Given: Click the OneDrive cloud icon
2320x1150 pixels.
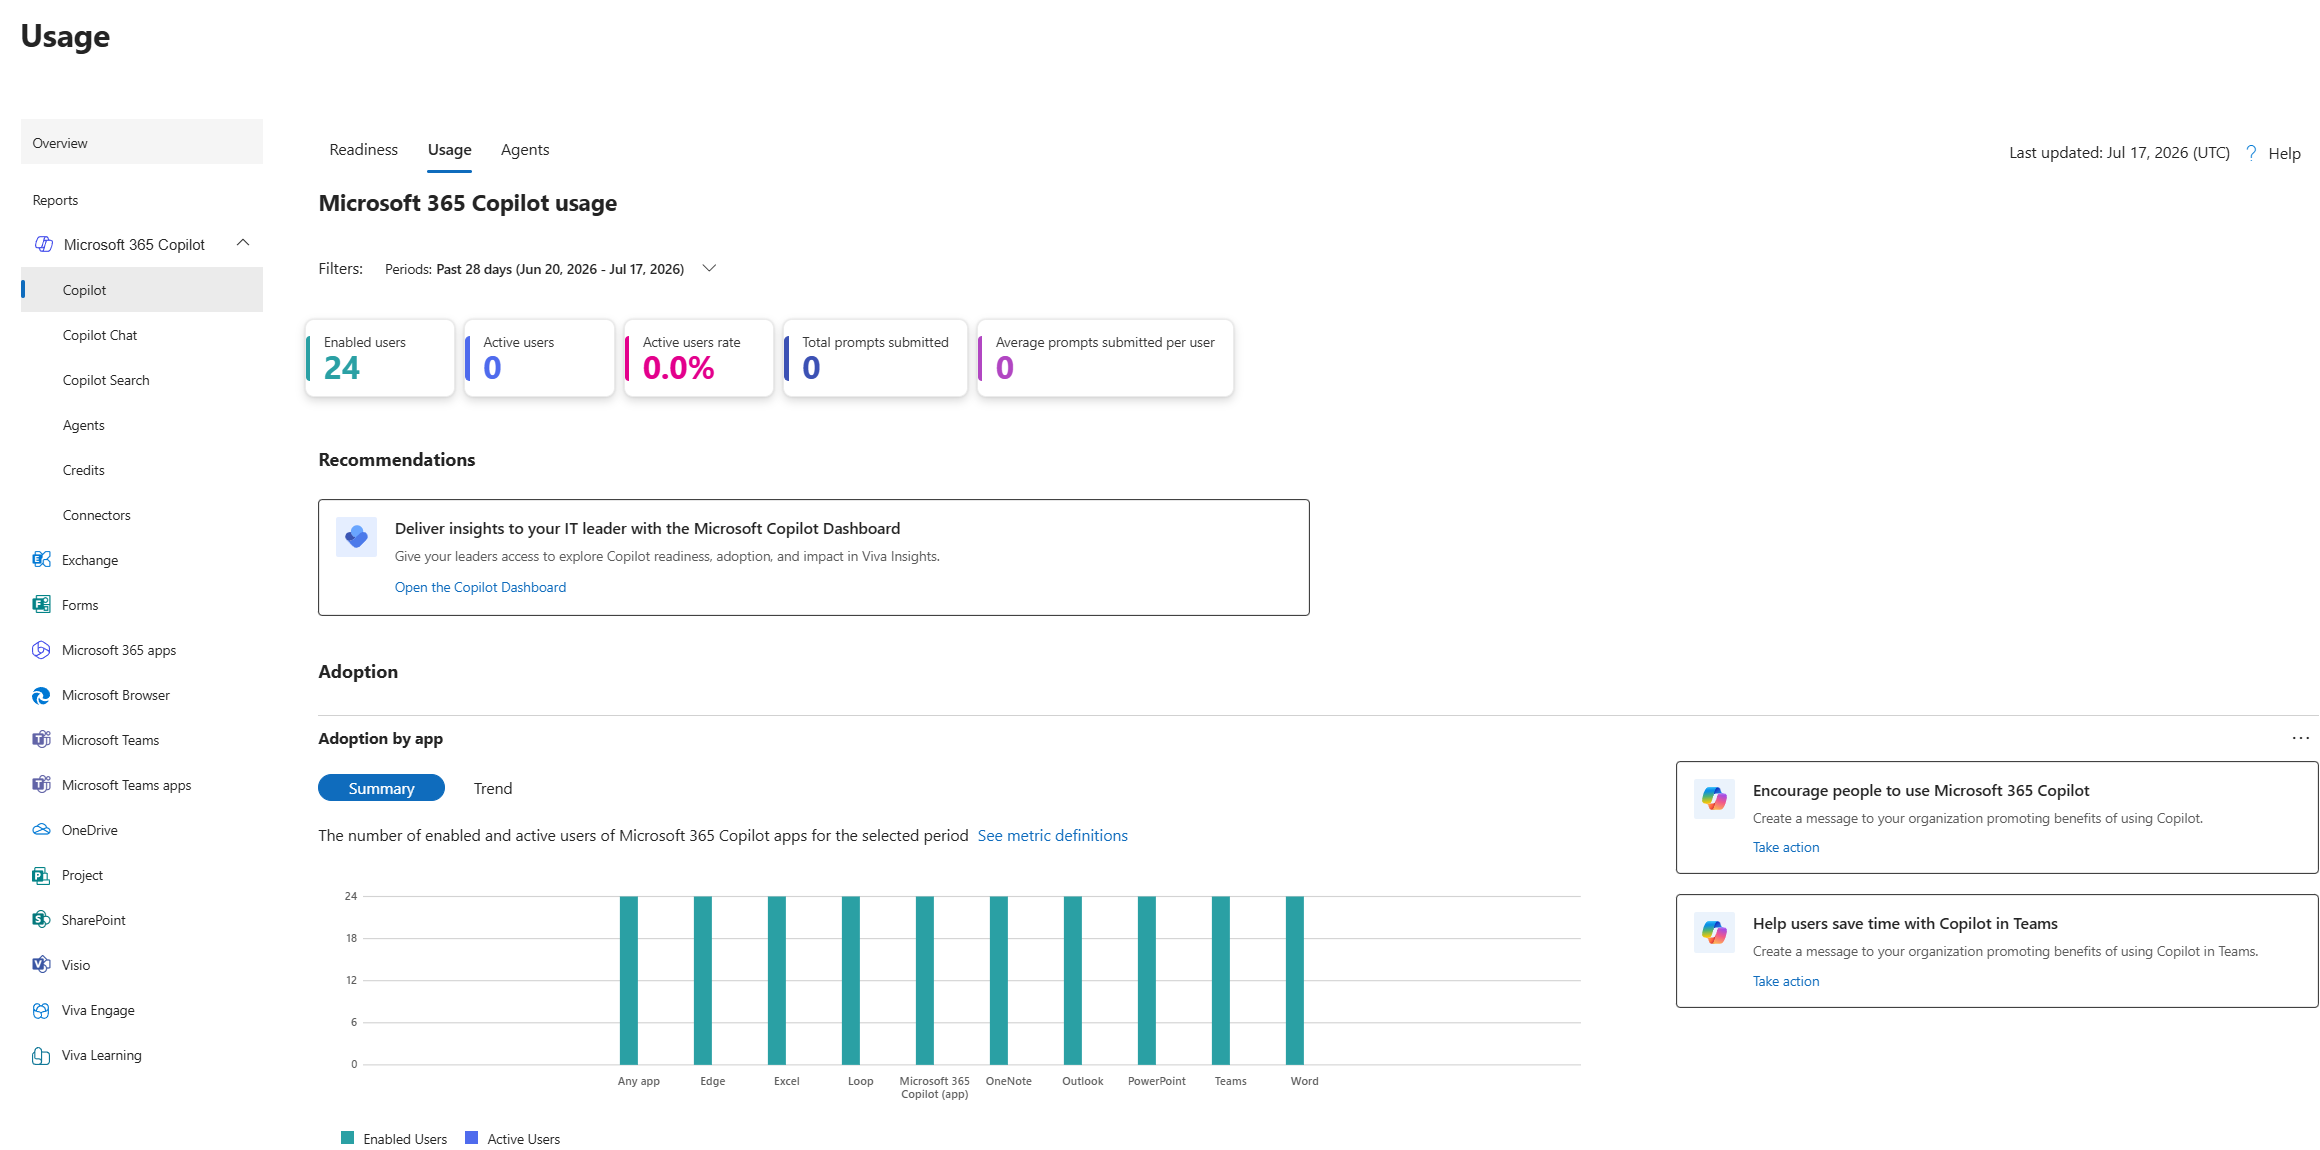Looking at the screenshot, I should tap(41, 830).
